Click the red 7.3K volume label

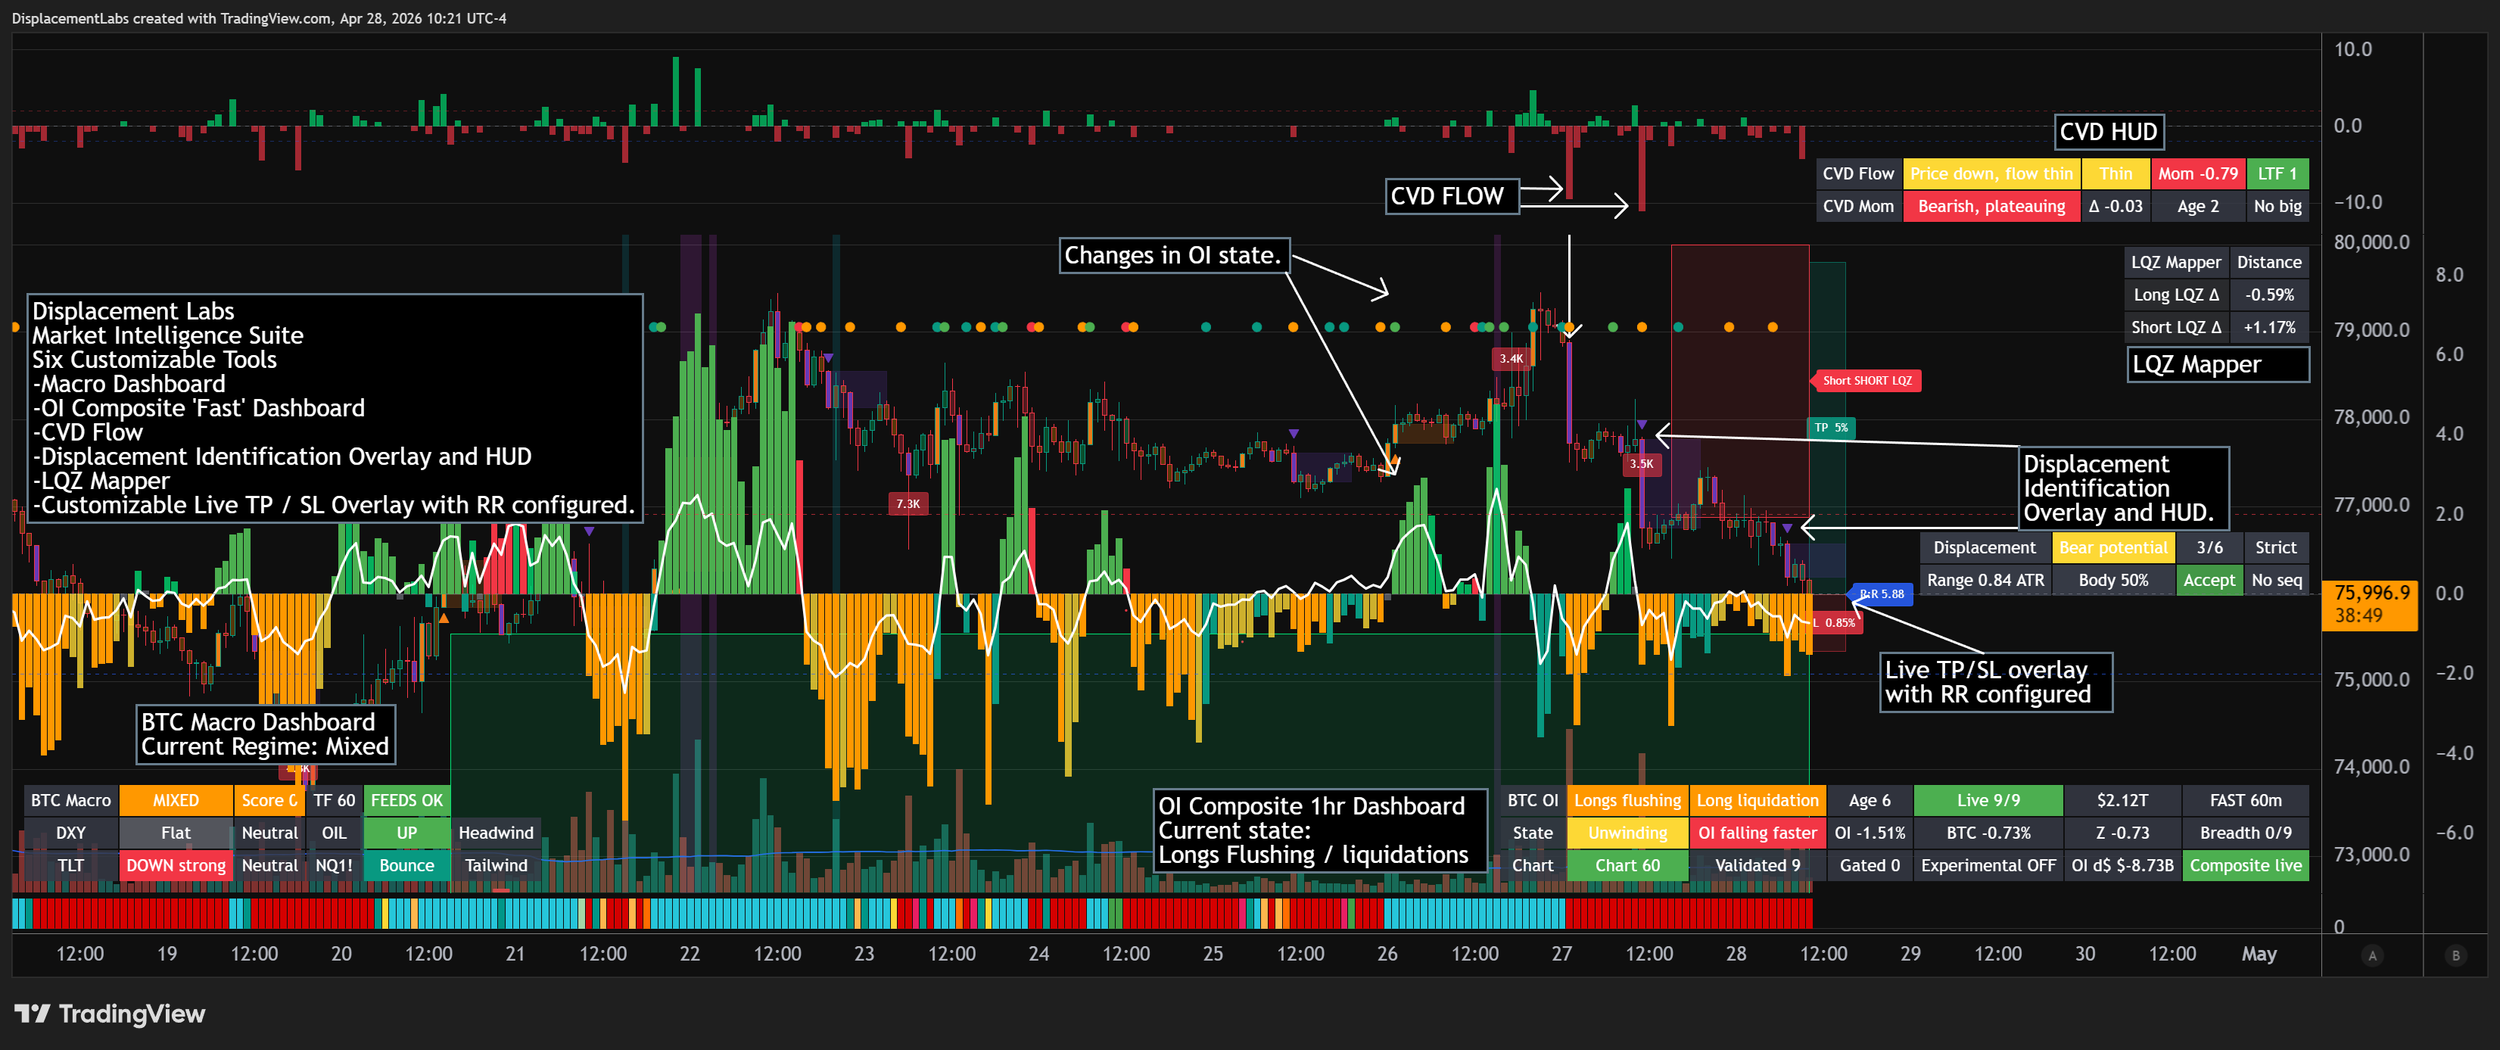tap(908, 504)
